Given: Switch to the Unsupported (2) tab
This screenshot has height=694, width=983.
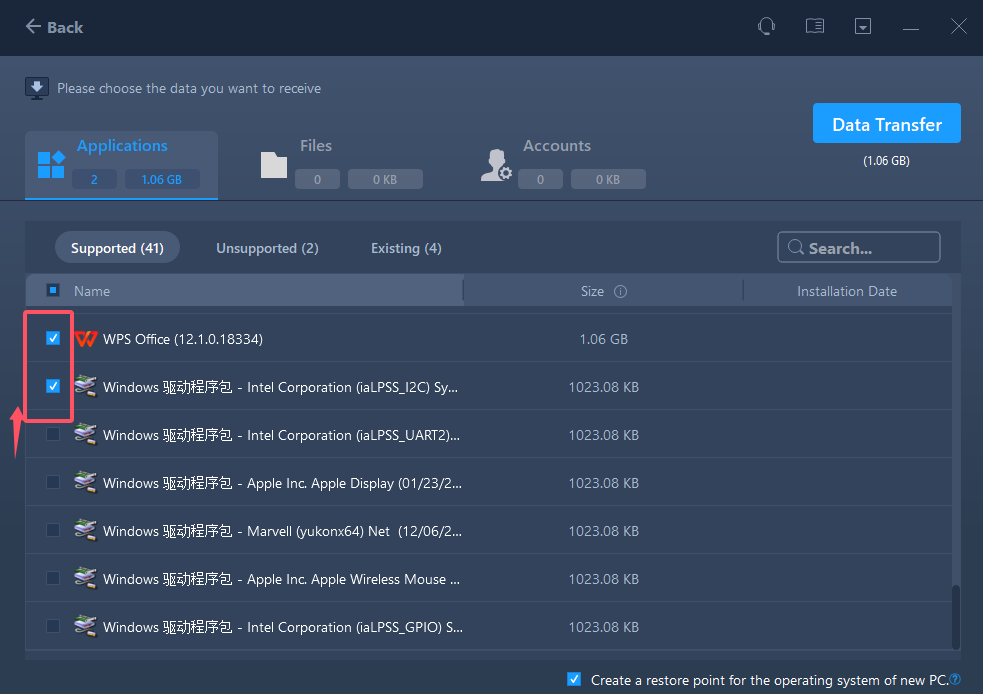Looking at the screenshot, I should [x=267, y=248].
